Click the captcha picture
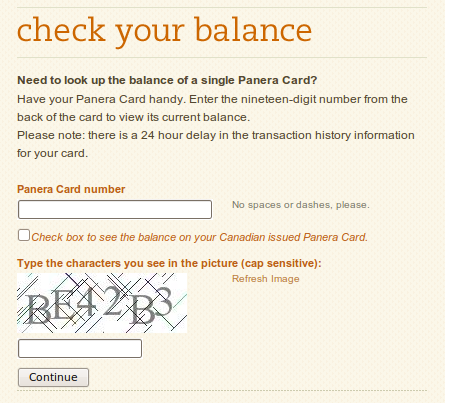 pos(102,303)
